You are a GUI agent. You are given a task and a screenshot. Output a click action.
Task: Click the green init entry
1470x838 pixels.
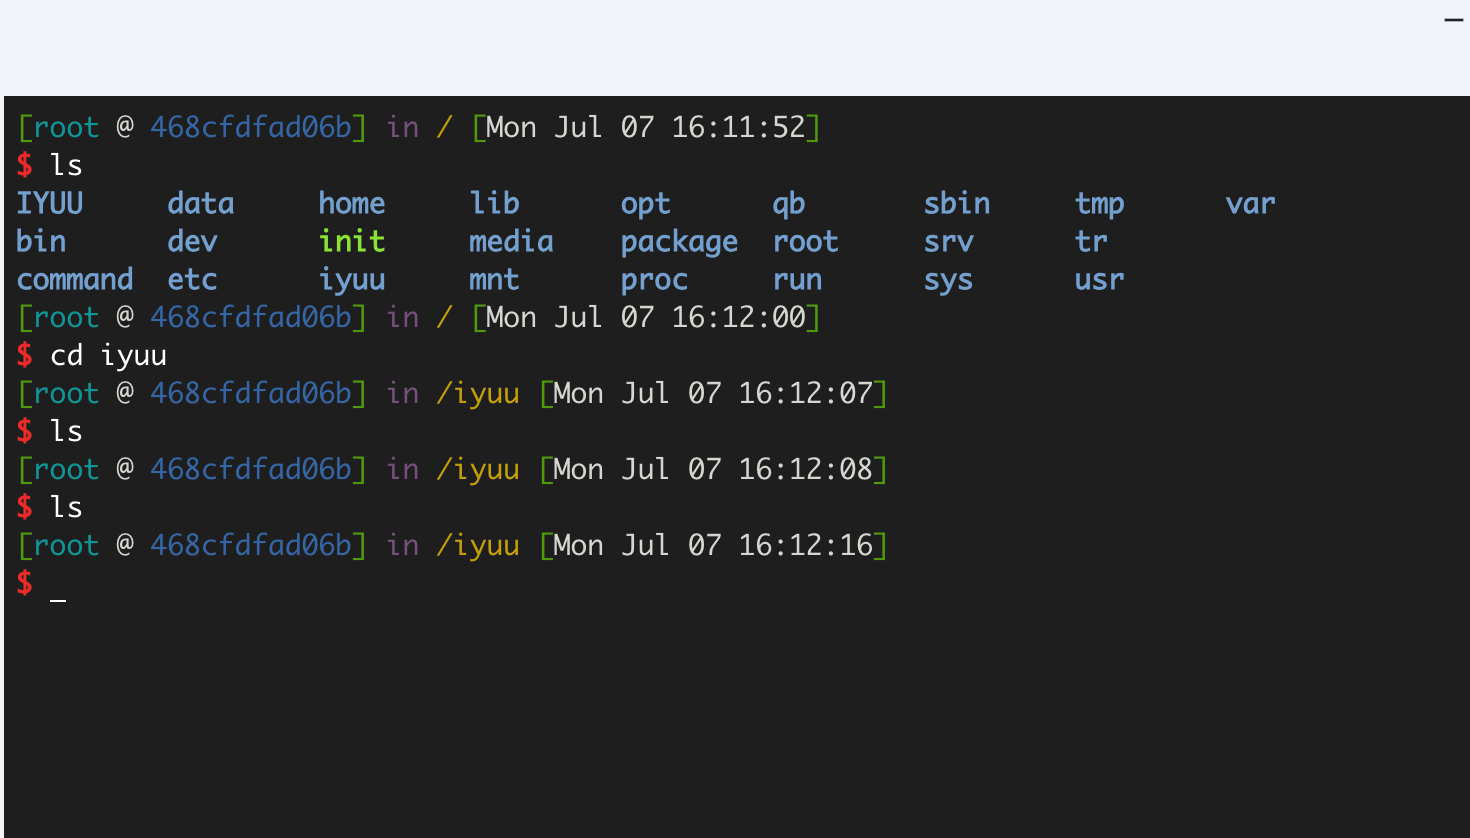click(352, 241)
